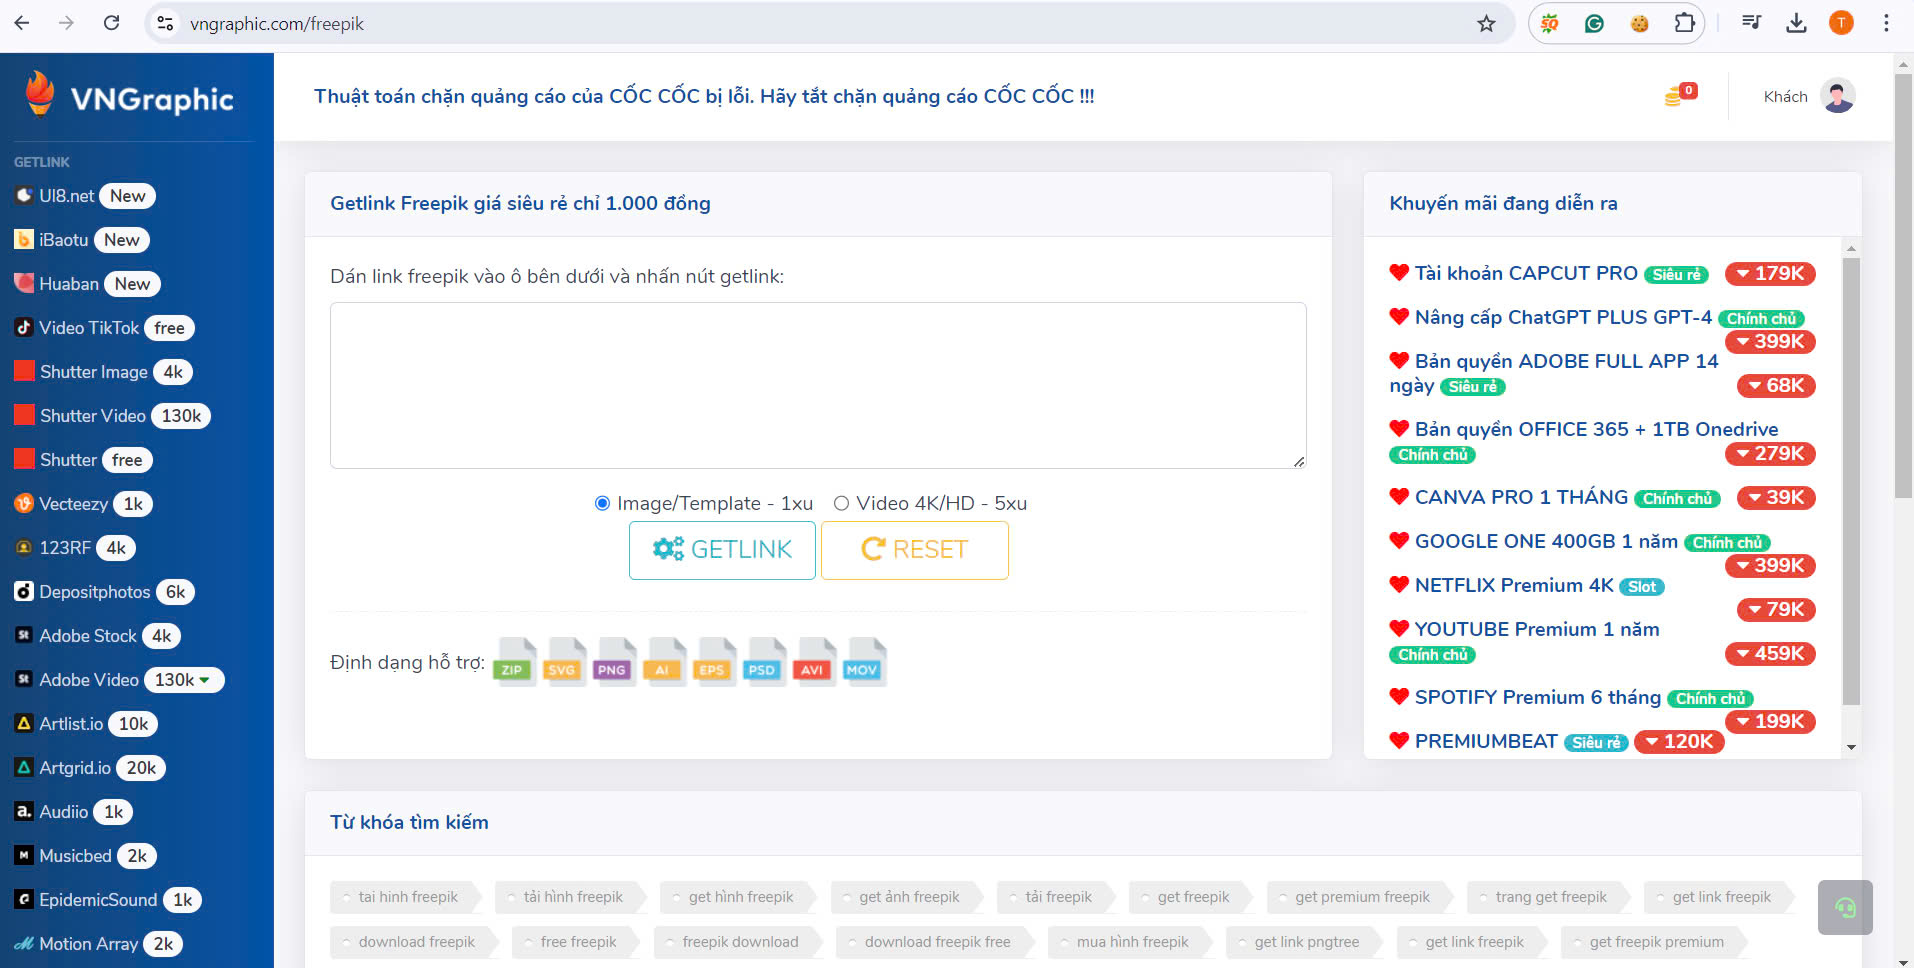Open UI8.net getlink in sidebar
This screenshot has width=1914, height=968.
pyautogui.click(x=85, y=196)
